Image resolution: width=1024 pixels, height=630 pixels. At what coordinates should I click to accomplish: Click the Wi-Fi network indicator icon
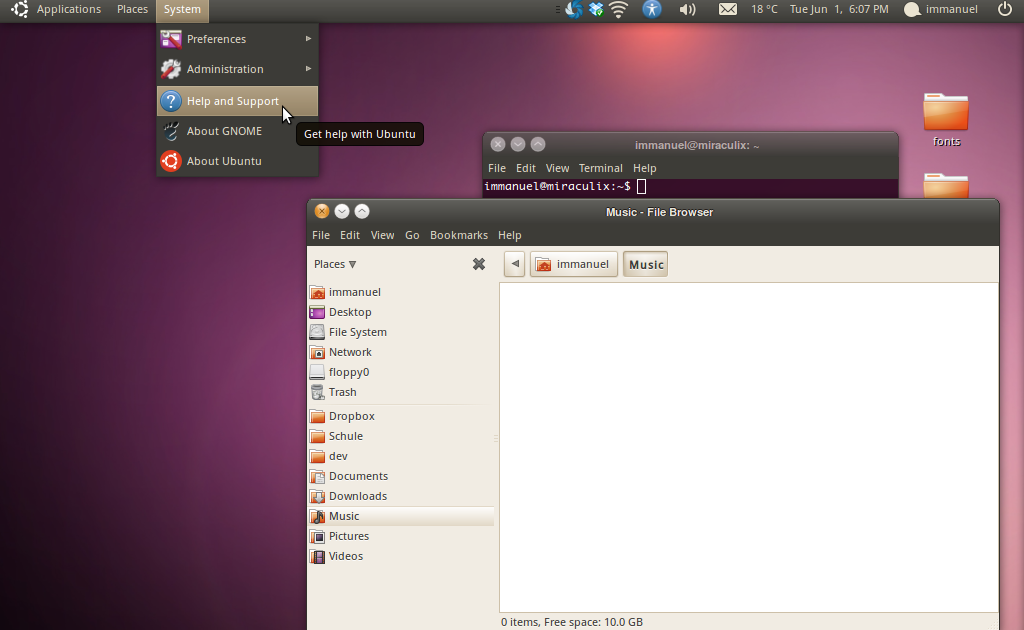(x=618, y=9)
